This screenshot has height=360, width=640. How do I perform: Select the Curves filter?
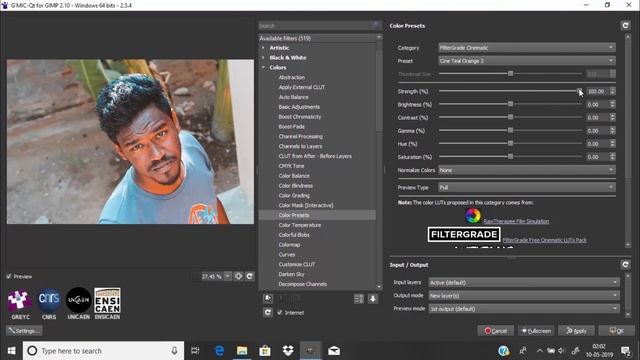pos(287,254)
